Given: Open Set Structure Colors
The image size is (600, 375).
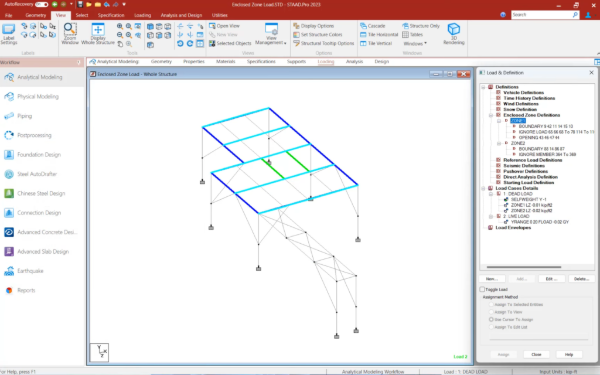Looking at the screenshot, I should pyautogui.click(x=318, y=34).
